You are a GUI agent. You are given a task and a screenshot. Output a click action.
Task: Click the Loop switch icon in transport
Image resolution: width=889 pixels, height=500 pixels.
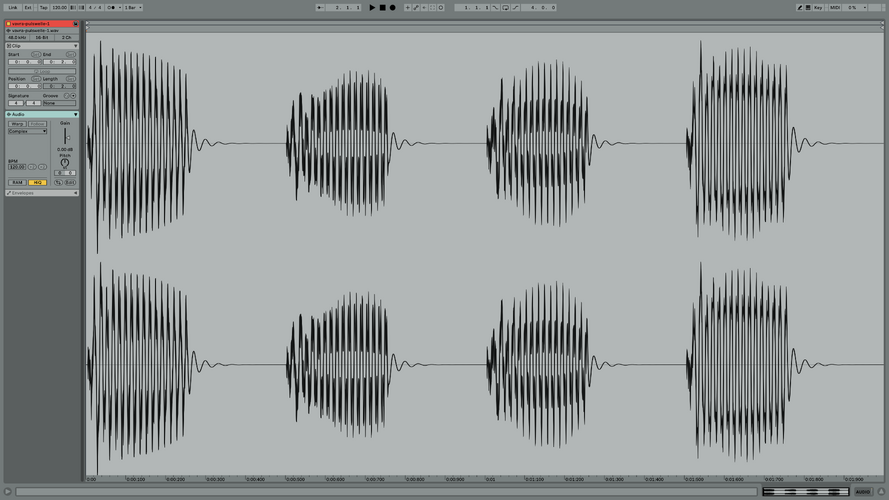coord(505,7)
